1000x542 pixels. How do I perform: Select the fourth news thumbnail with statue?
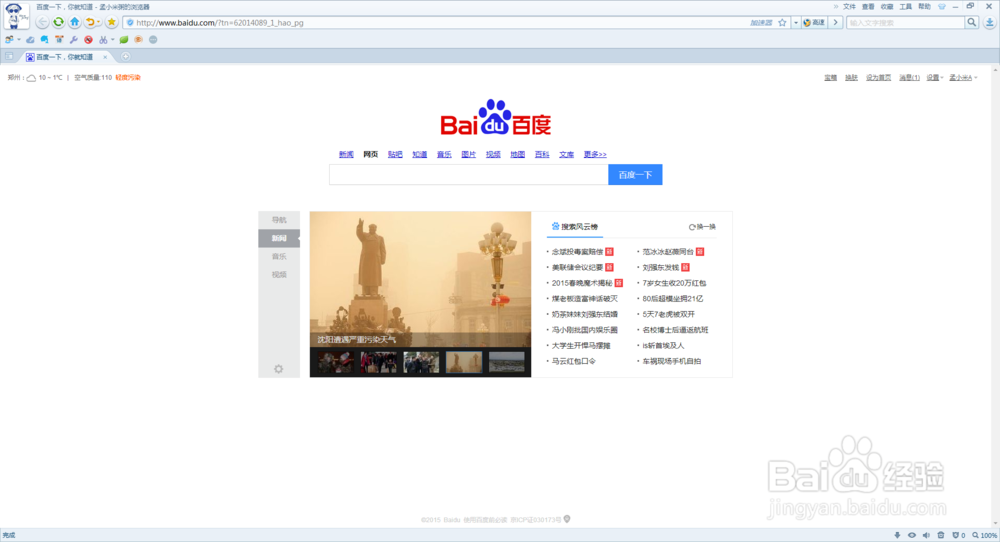coord(464,362)
